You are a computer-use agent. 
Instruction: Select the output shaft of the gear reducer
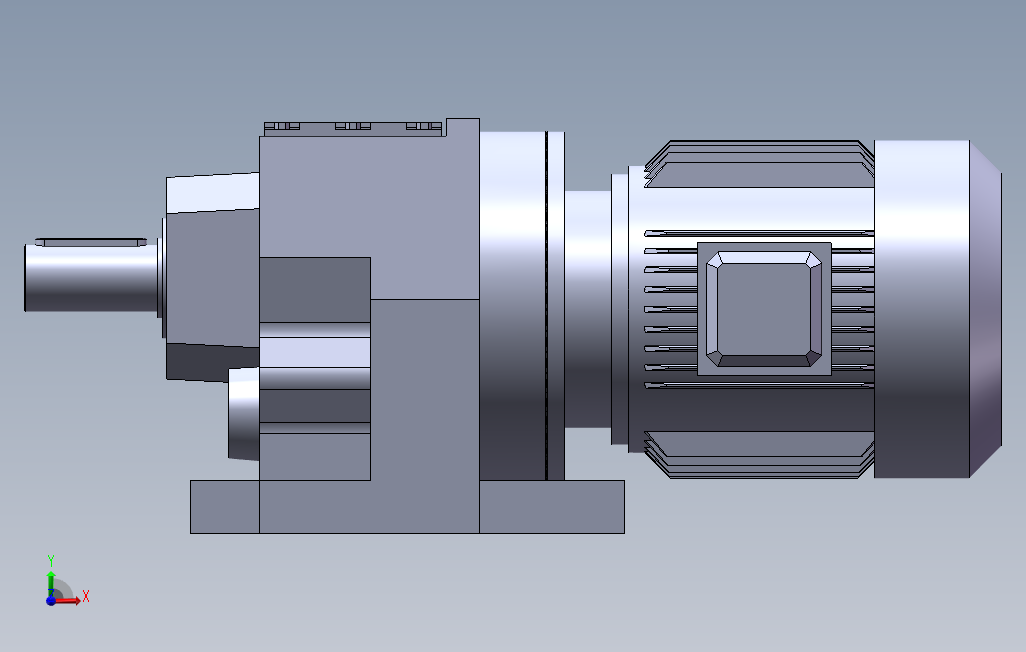pyautogui.click(x=92, y=278)
